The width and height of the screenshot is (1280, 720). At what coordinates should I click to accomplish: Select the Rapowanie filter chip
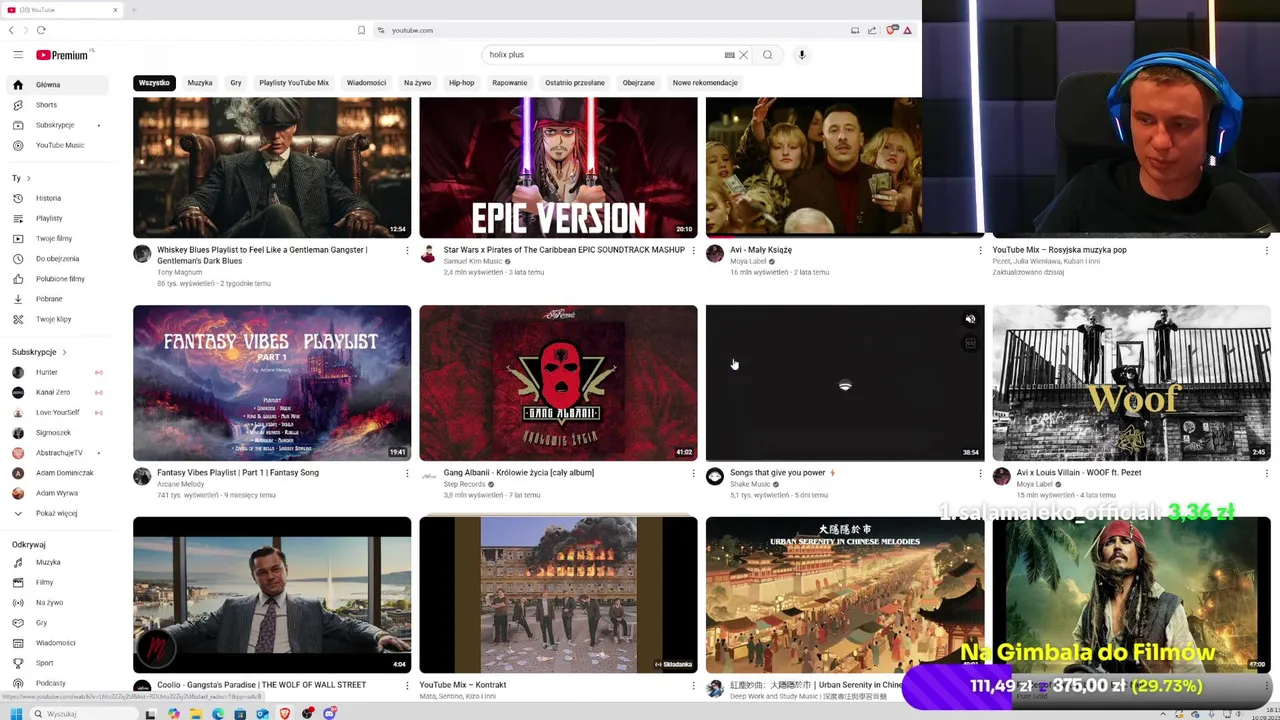509,83
